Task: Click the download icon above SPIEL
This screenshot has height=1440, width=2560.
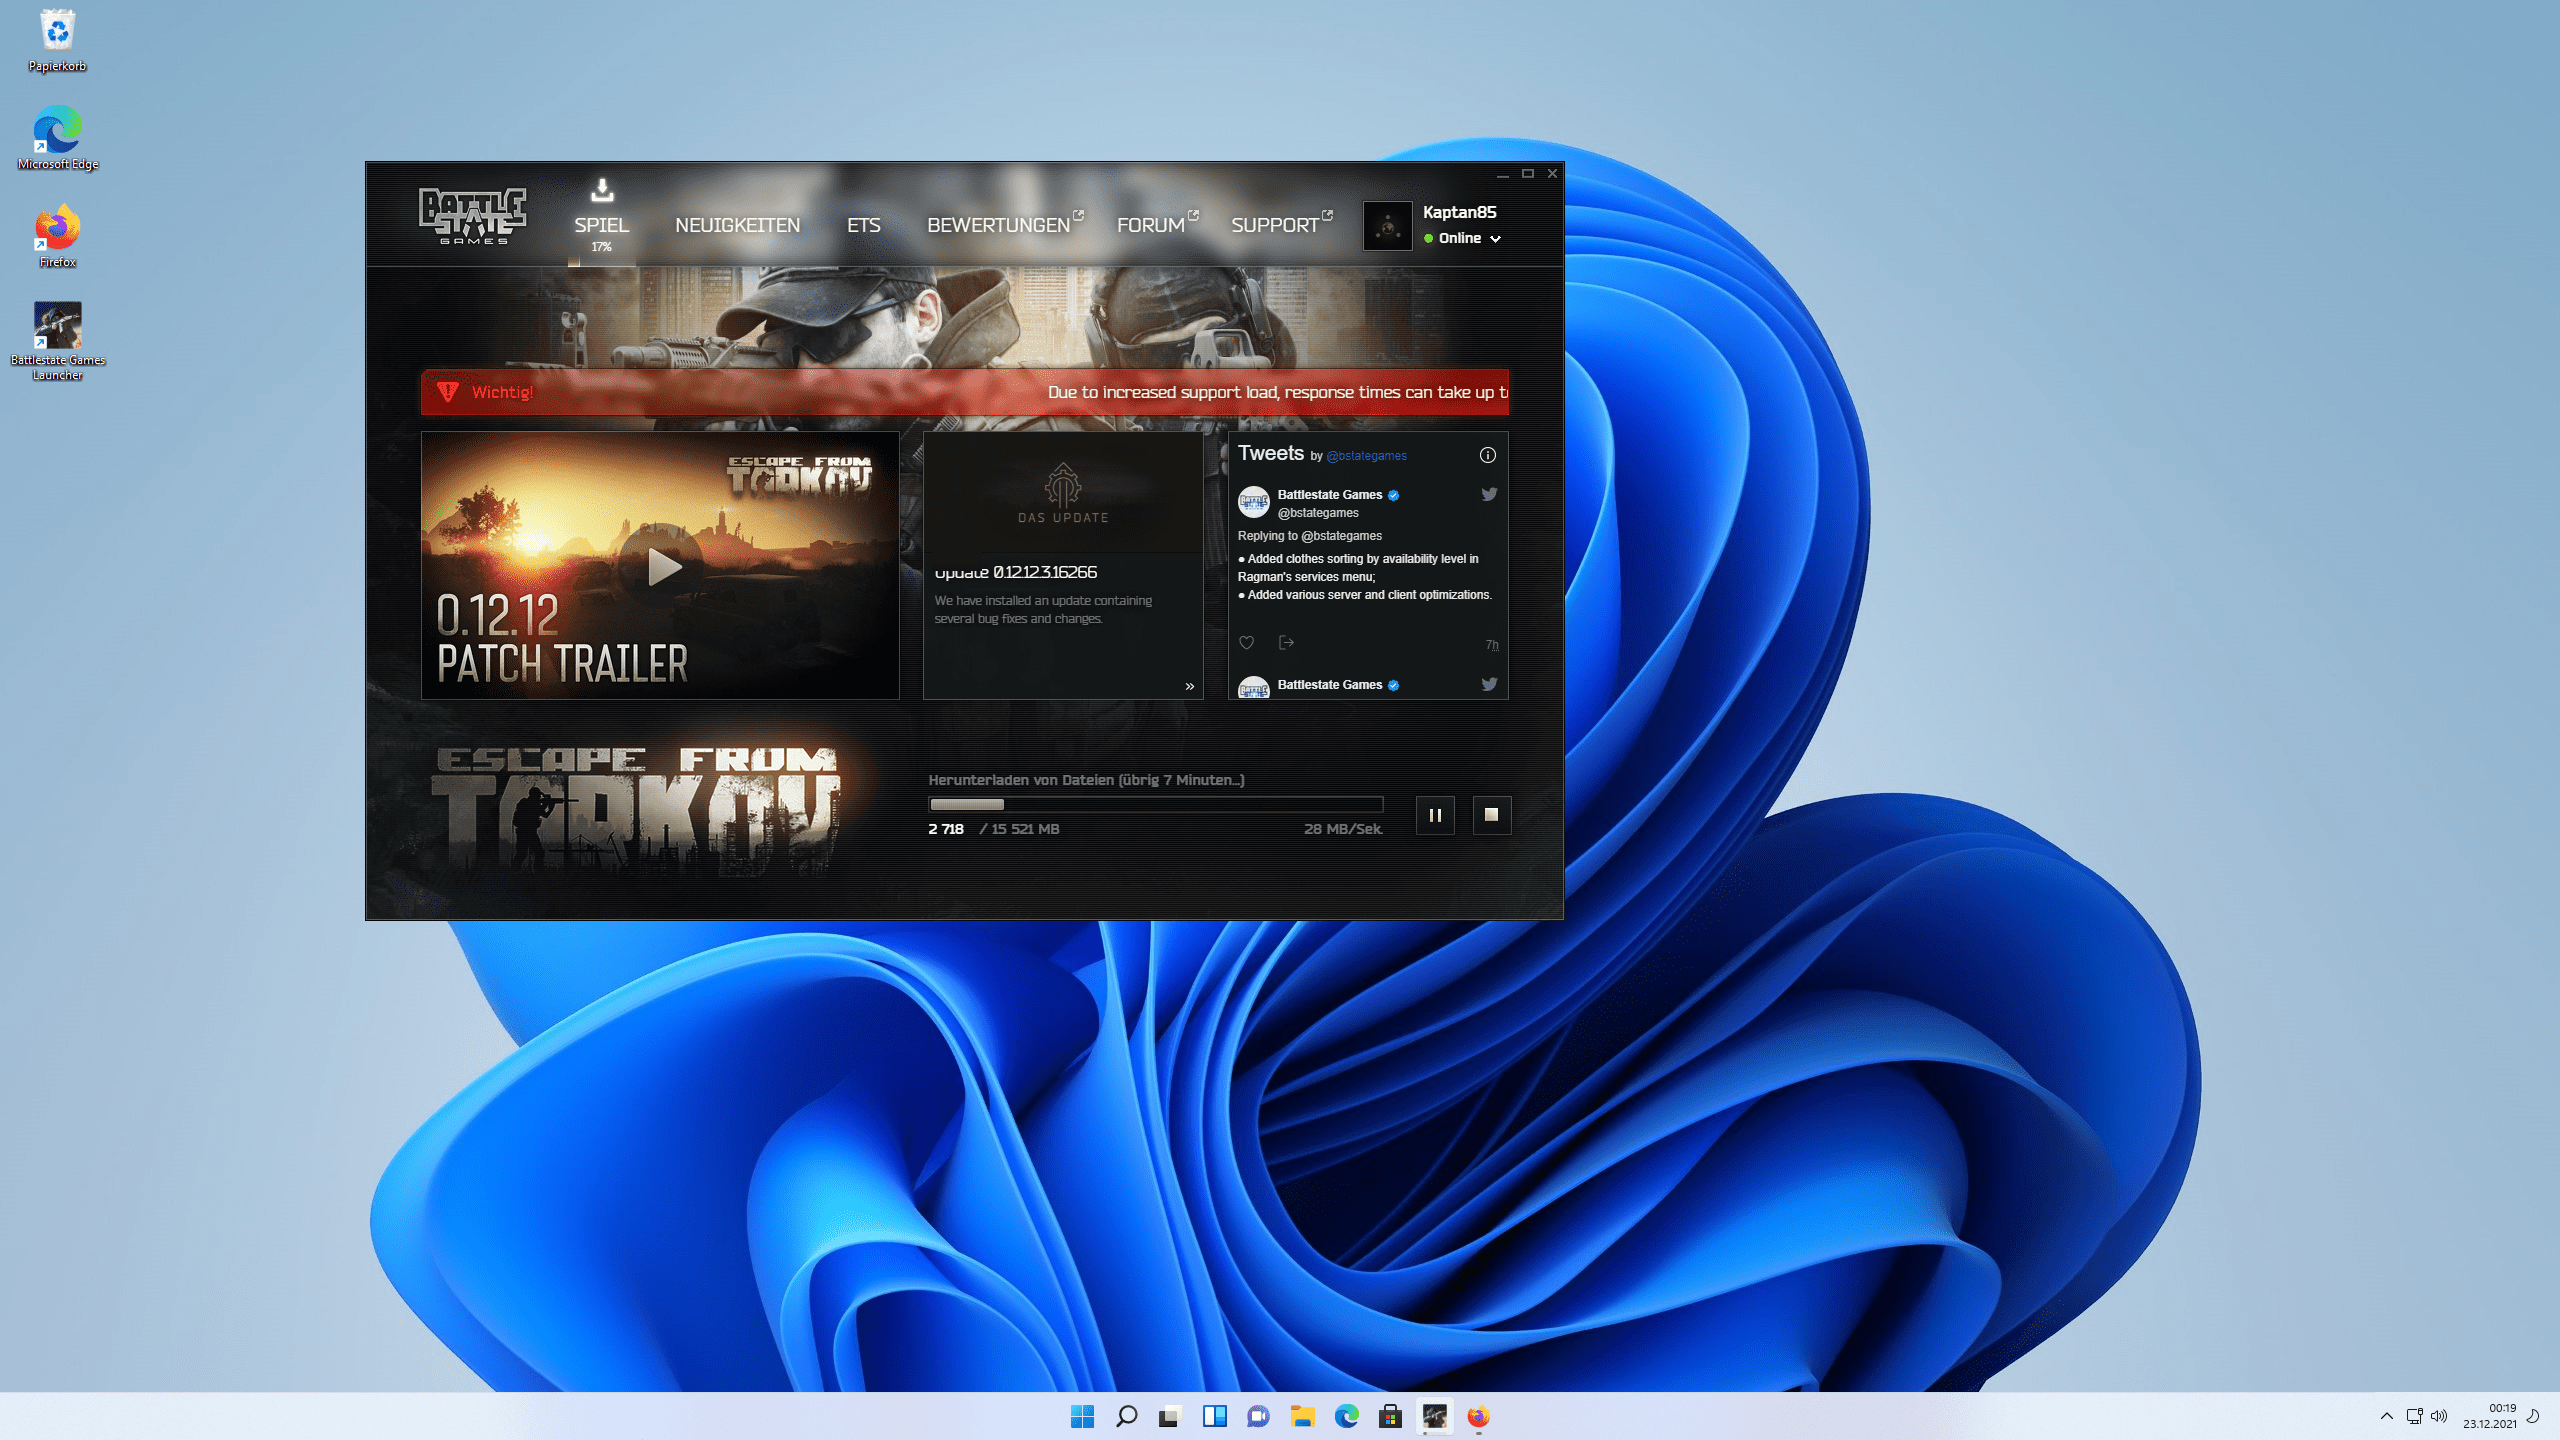Action: [602, 189]
